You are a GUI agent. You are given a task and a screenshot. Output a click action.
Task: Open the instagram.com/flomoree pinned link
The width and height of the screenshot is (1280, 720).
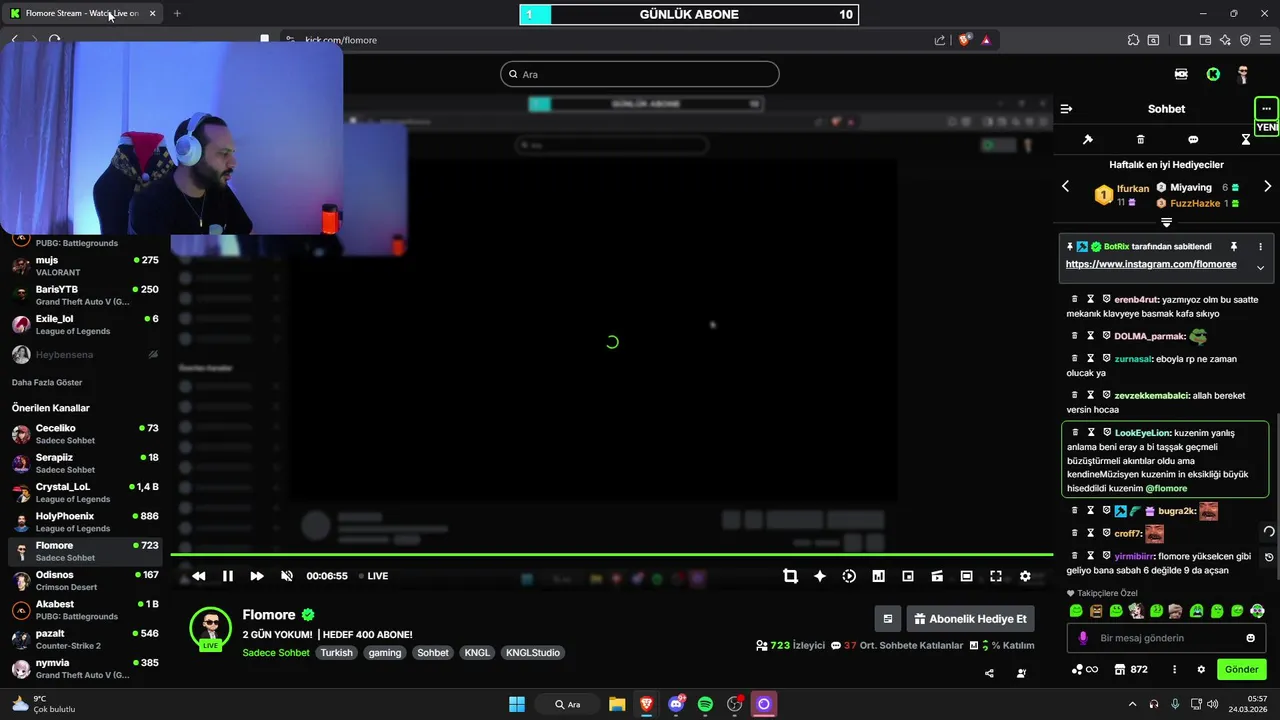pos(1151,265)
